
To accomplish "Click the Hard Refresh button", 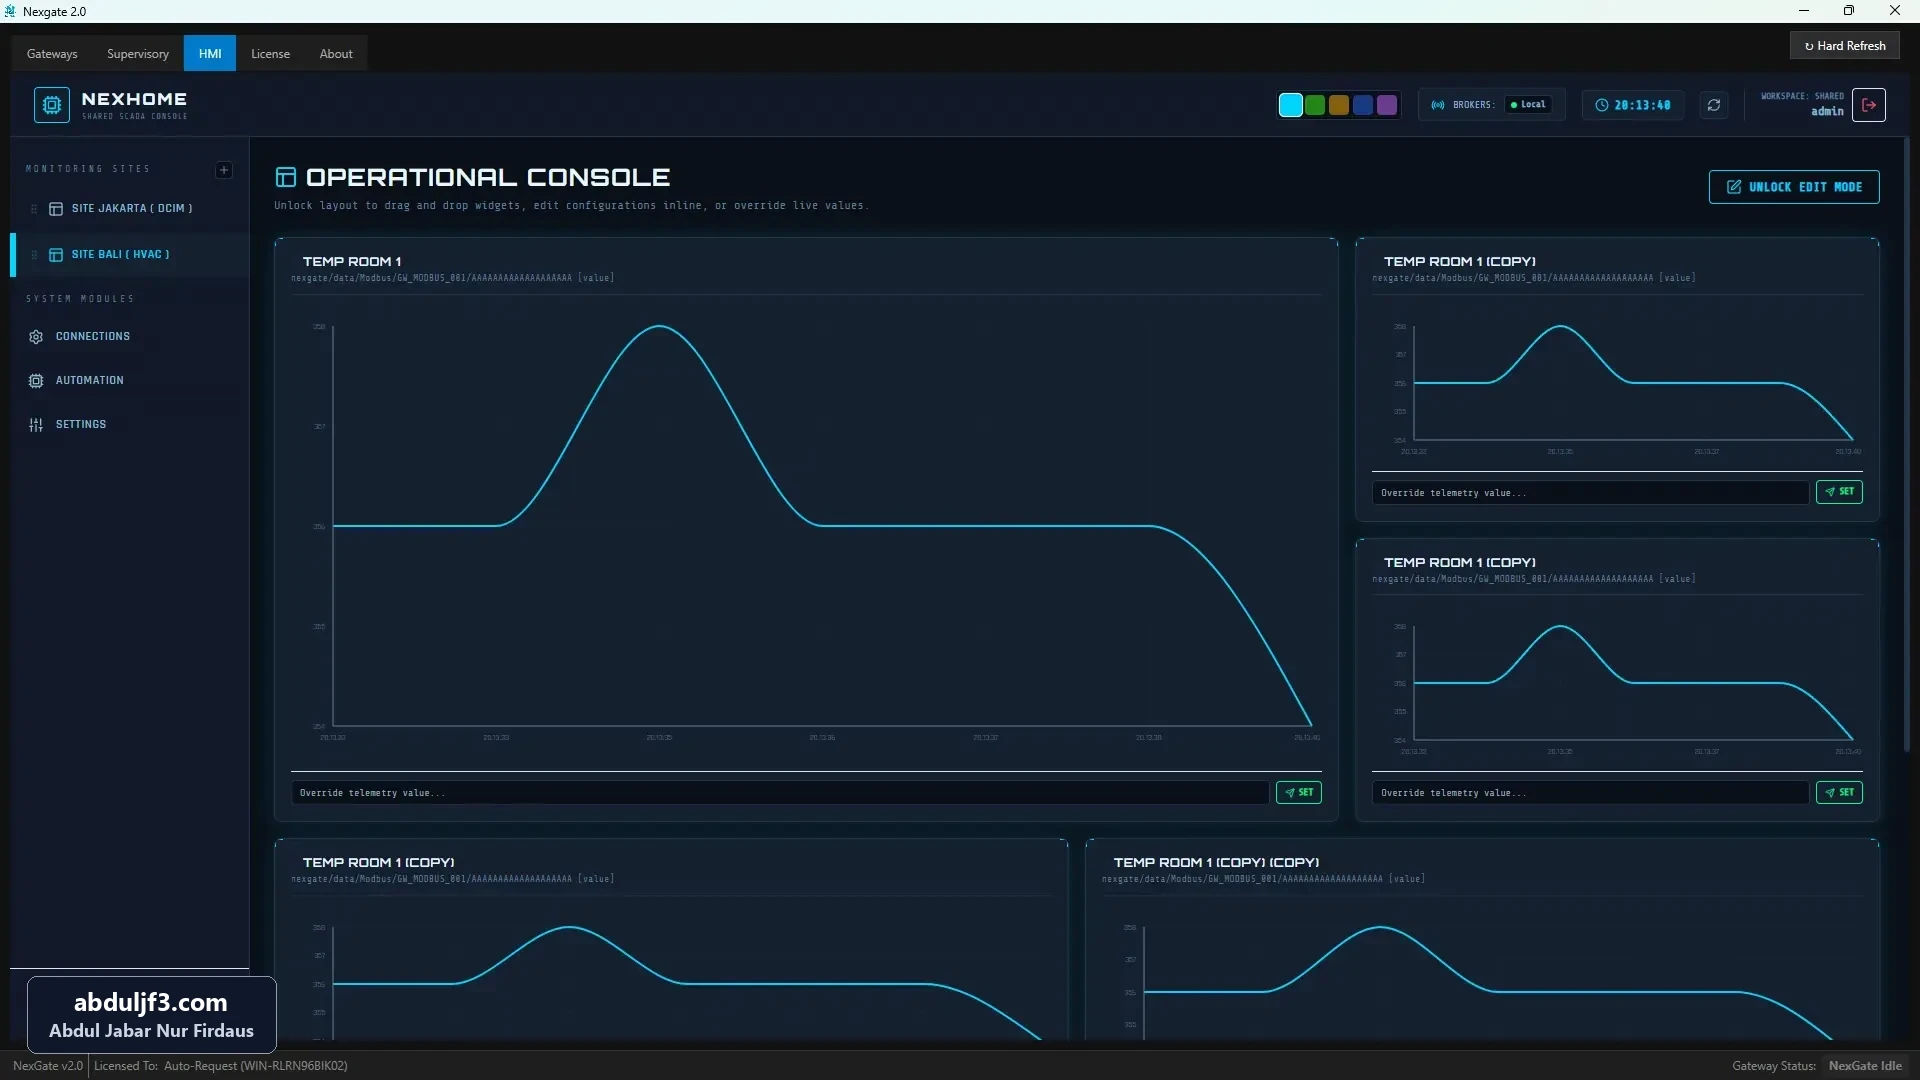I will click(x=1845, y=46).
